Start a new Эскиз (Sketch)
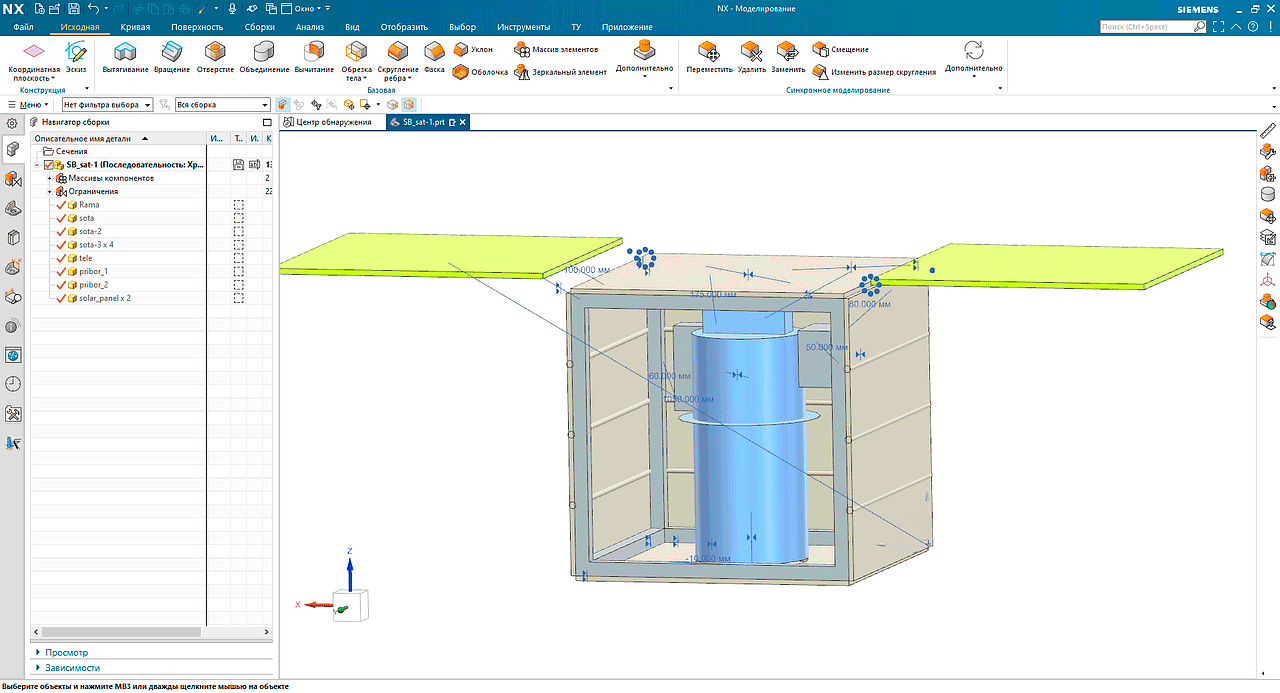Viewport: 1280px width, 693px height. coord(76,56)
